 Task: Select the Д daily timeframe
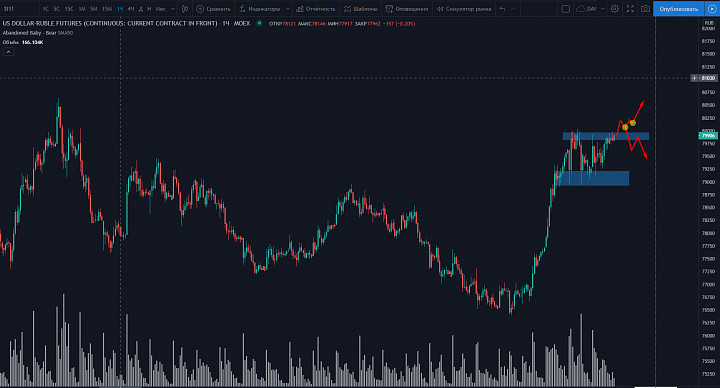click(141, 9)
